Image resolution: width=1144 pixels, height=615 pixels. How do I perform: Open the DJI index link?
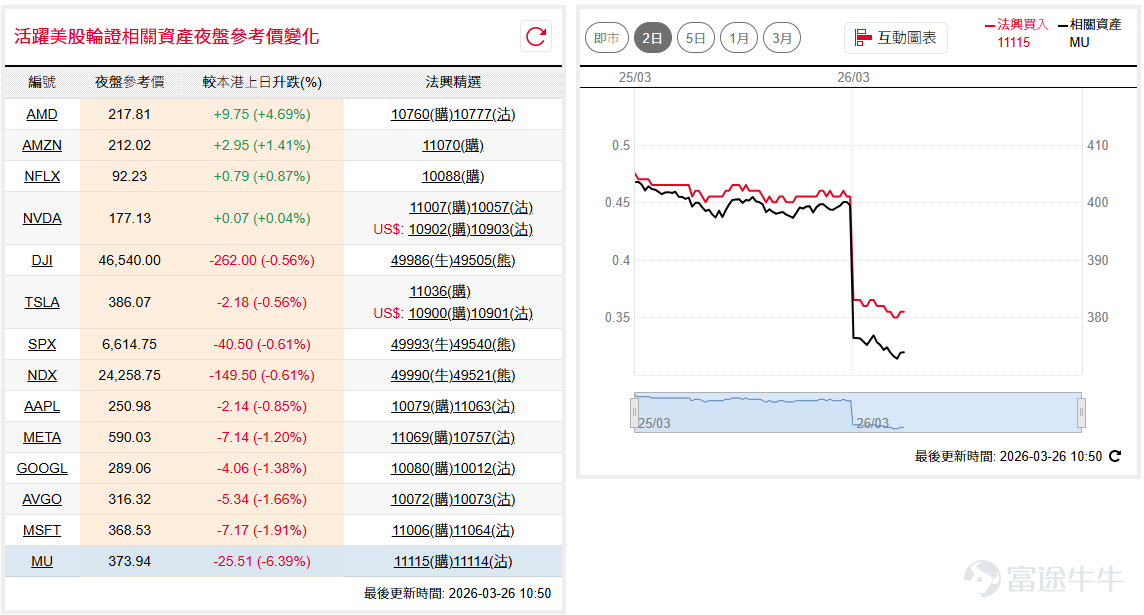pyautogui.click(x=42, y=260)
